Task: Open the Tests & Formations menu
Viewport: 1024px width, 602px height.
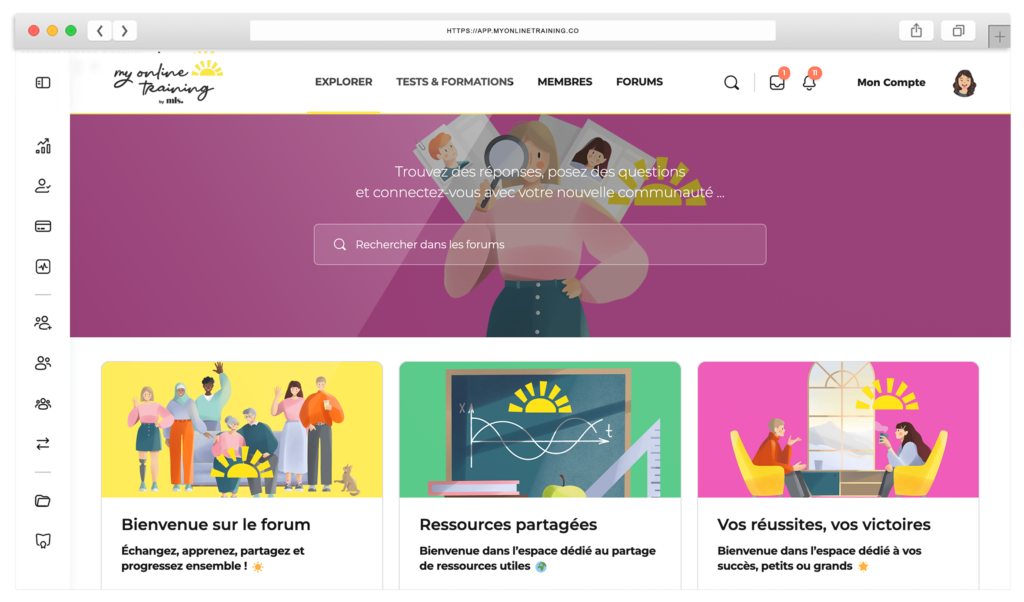Action: (455, 82)
